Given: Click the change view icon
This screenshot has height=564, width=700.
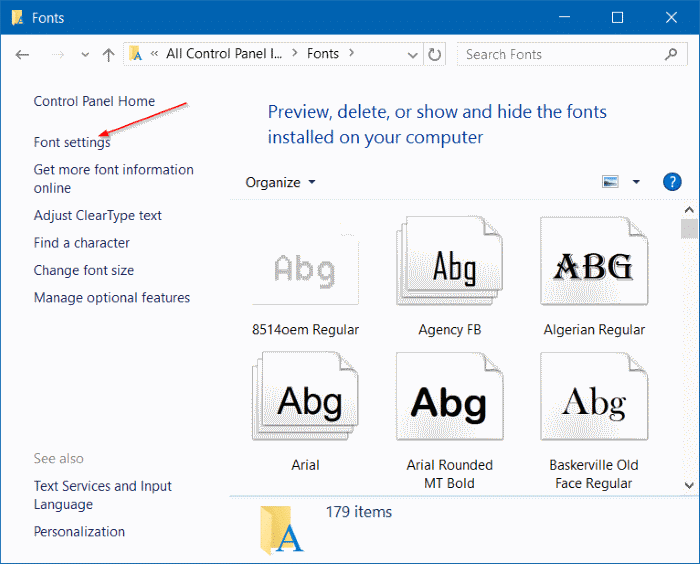Looking at the screenshot, I should click(610, 182).
